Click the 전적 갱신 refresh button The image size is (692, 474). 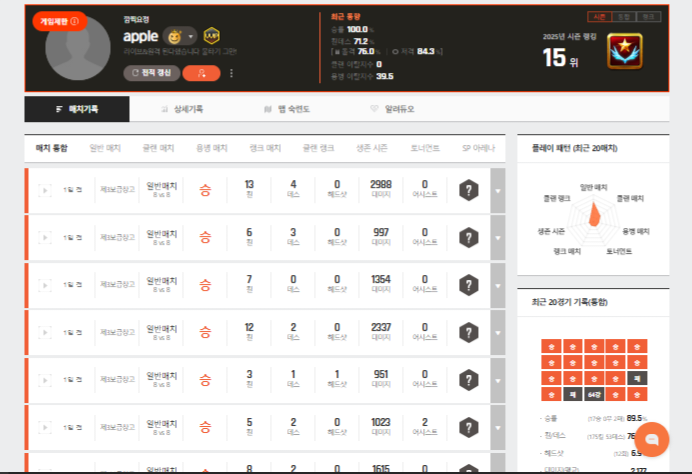click(153, 73)
